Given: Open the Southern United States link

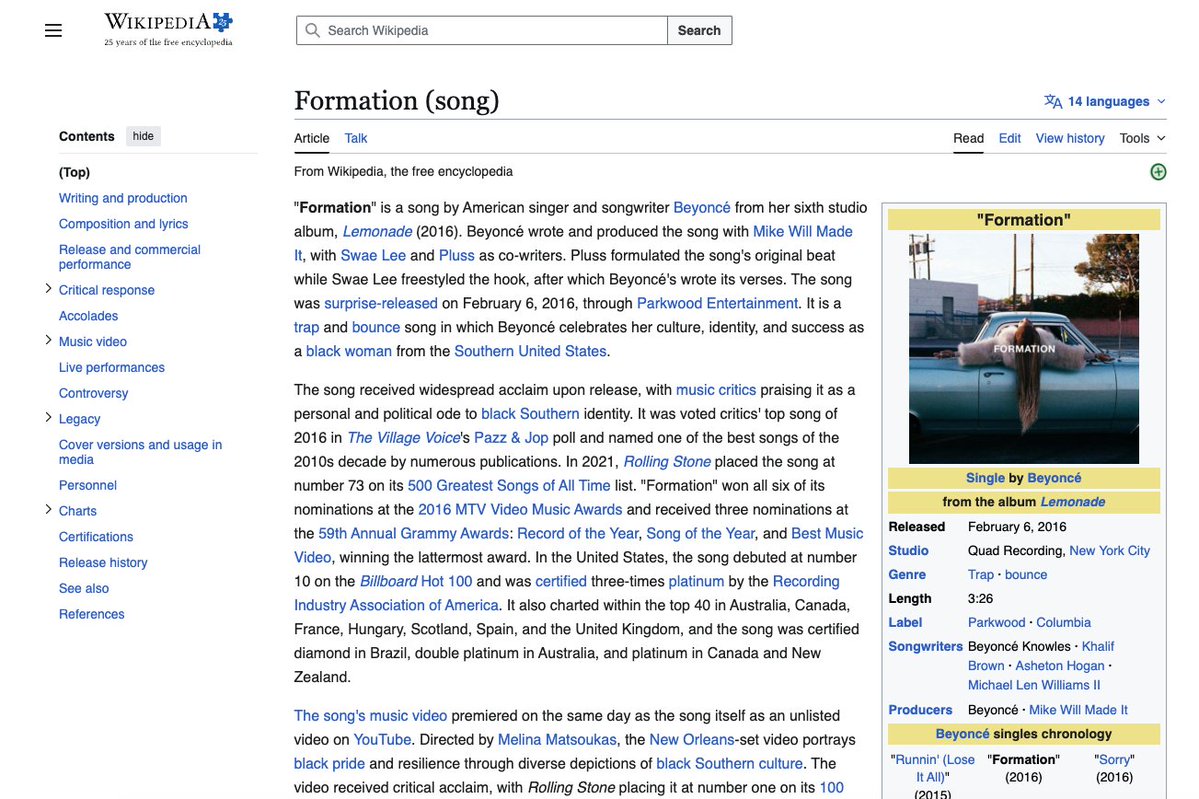Looking at the screenshot, I should coord(530,352).
